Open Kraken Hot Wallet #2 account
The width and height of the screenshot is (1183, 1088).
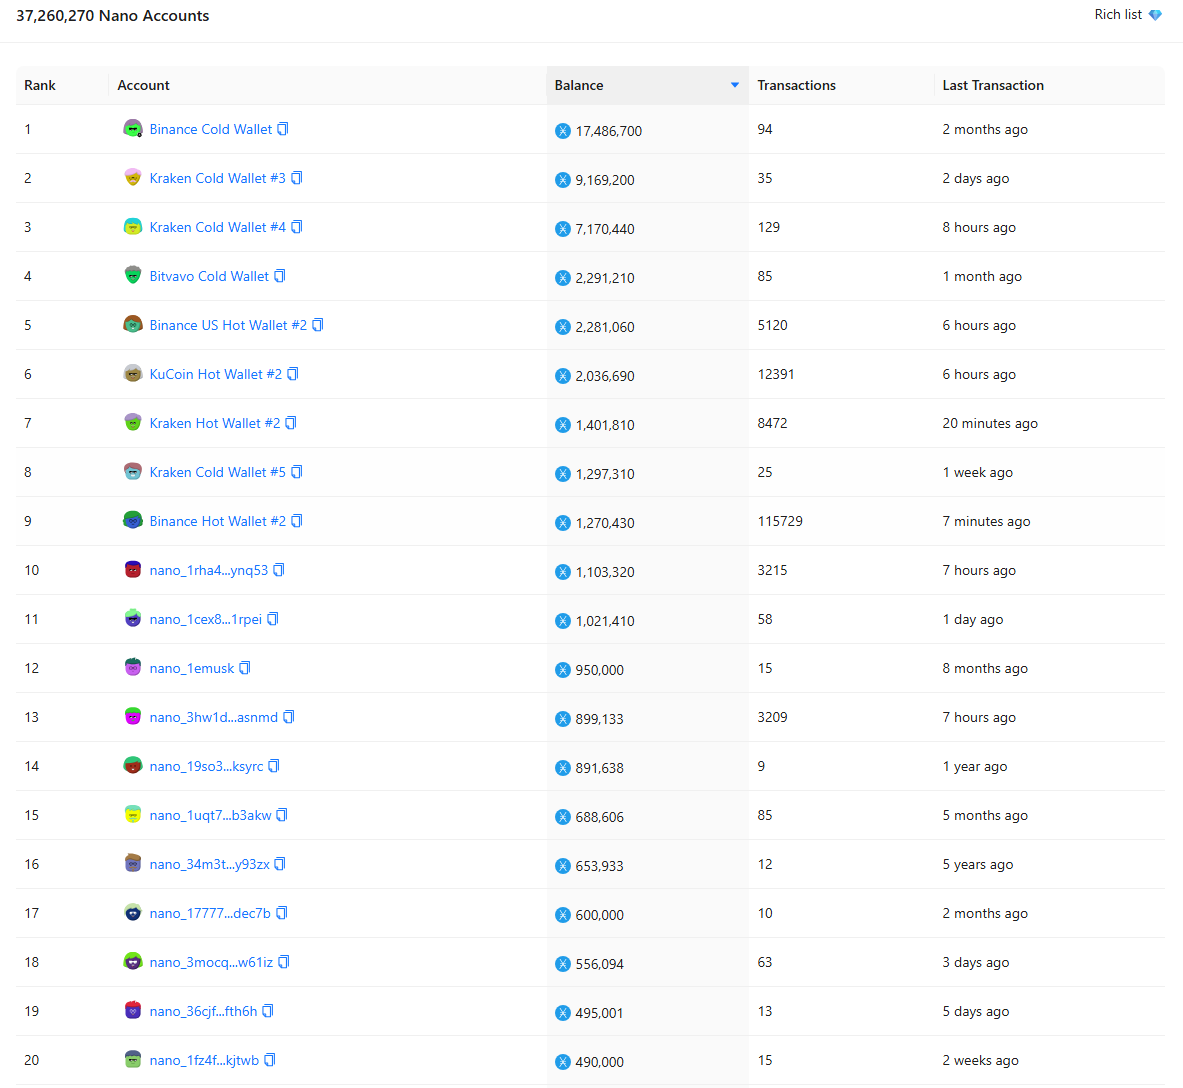pyautogui.click(x=215, y=423)
